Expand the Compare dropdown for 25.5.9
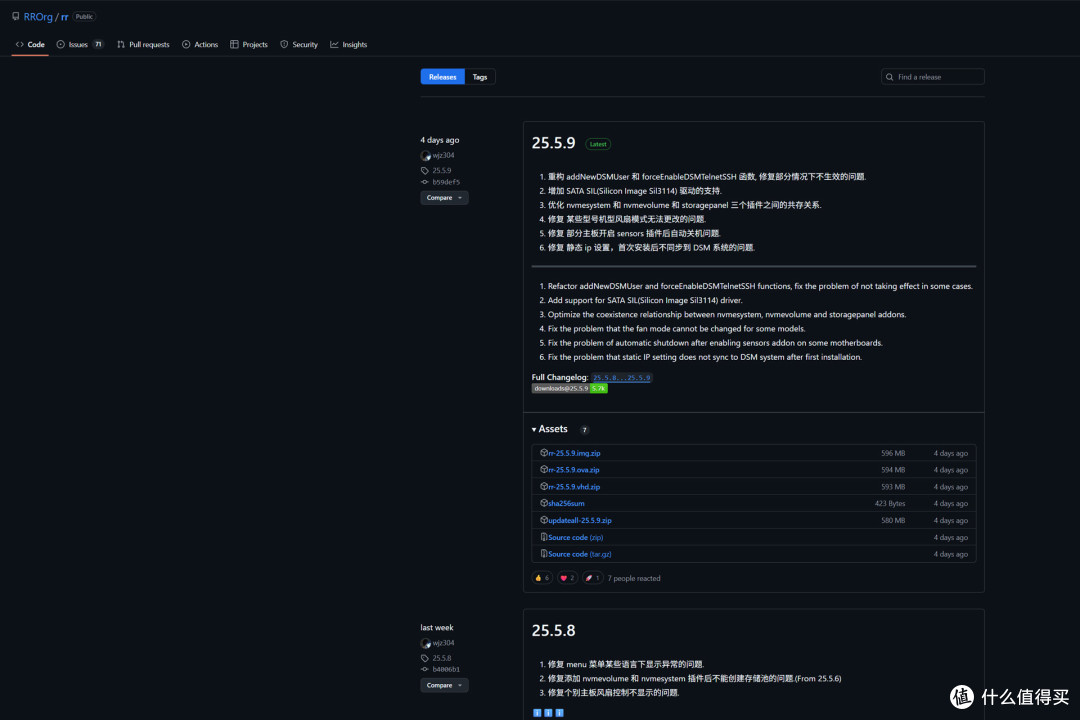 point(444,198)
